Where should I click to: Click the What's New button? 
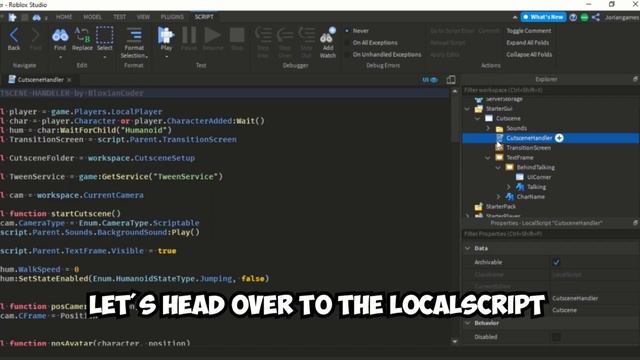pos(543,17)
